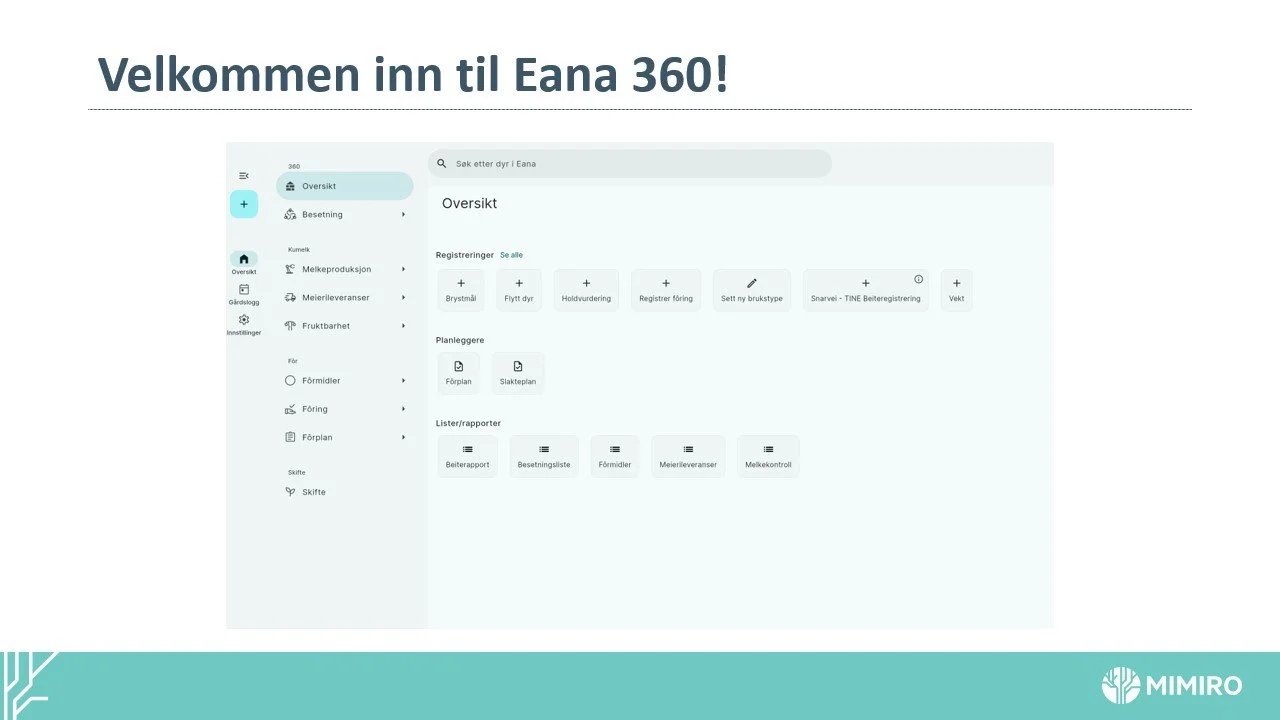Open the Meierileveranser list report card
The image size is (1280, 720).
(688, 456)
